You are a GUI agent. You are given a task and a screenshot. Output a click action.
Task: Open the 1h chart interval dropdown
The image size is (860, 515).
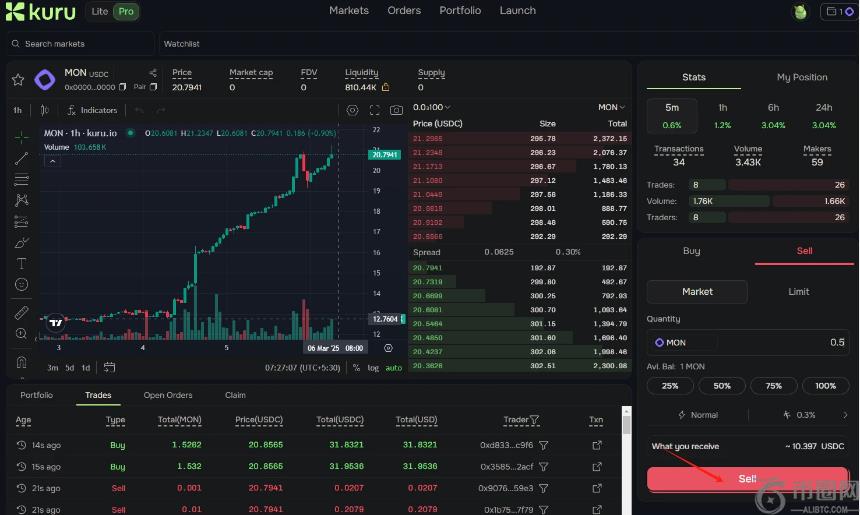point(18,110)
